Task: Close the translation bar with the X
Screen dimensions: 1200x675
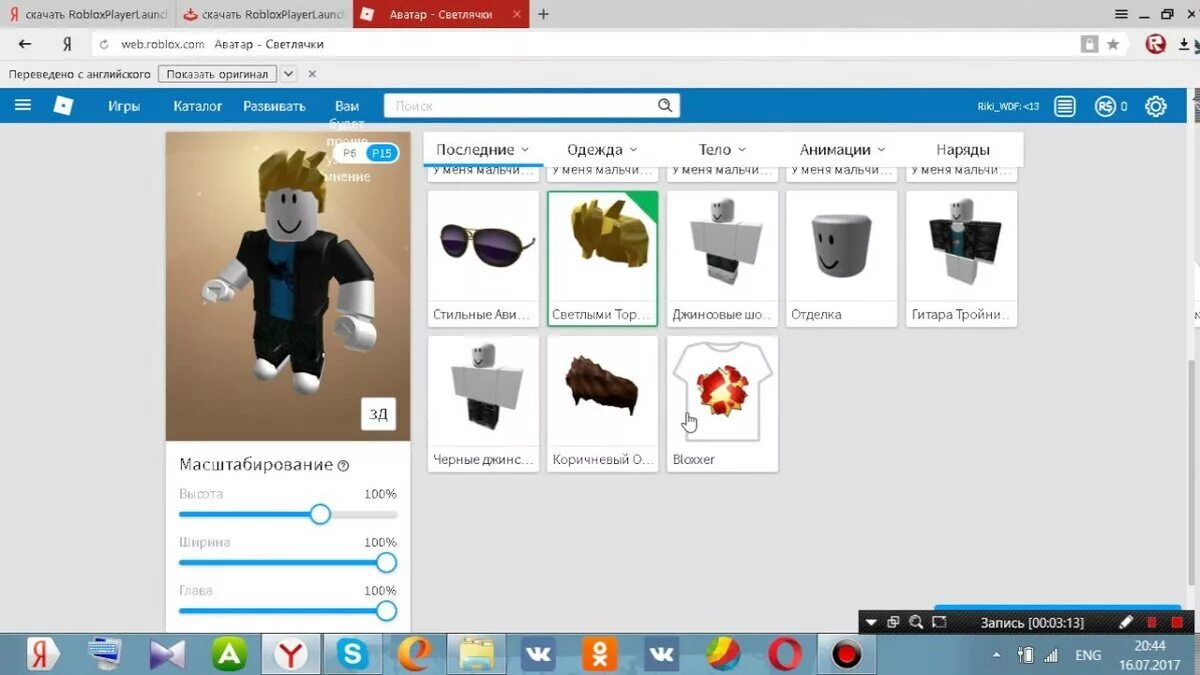Action: click(x=312, y=74)
